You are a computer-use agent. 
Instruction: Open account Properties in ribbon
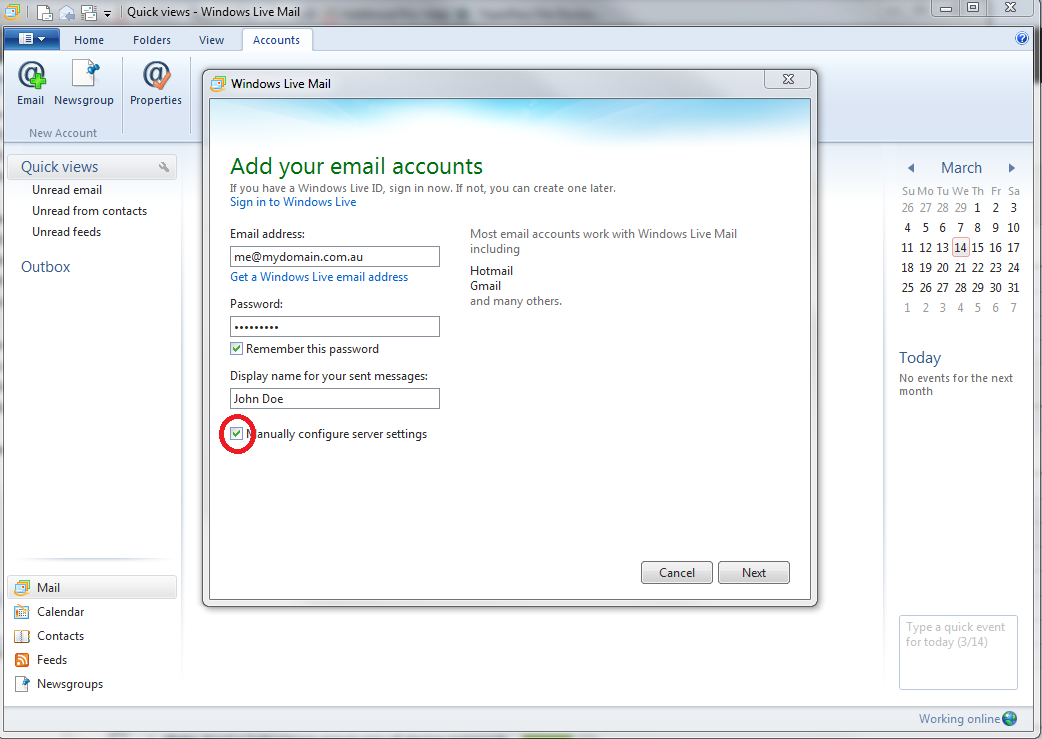click(156, 83)
